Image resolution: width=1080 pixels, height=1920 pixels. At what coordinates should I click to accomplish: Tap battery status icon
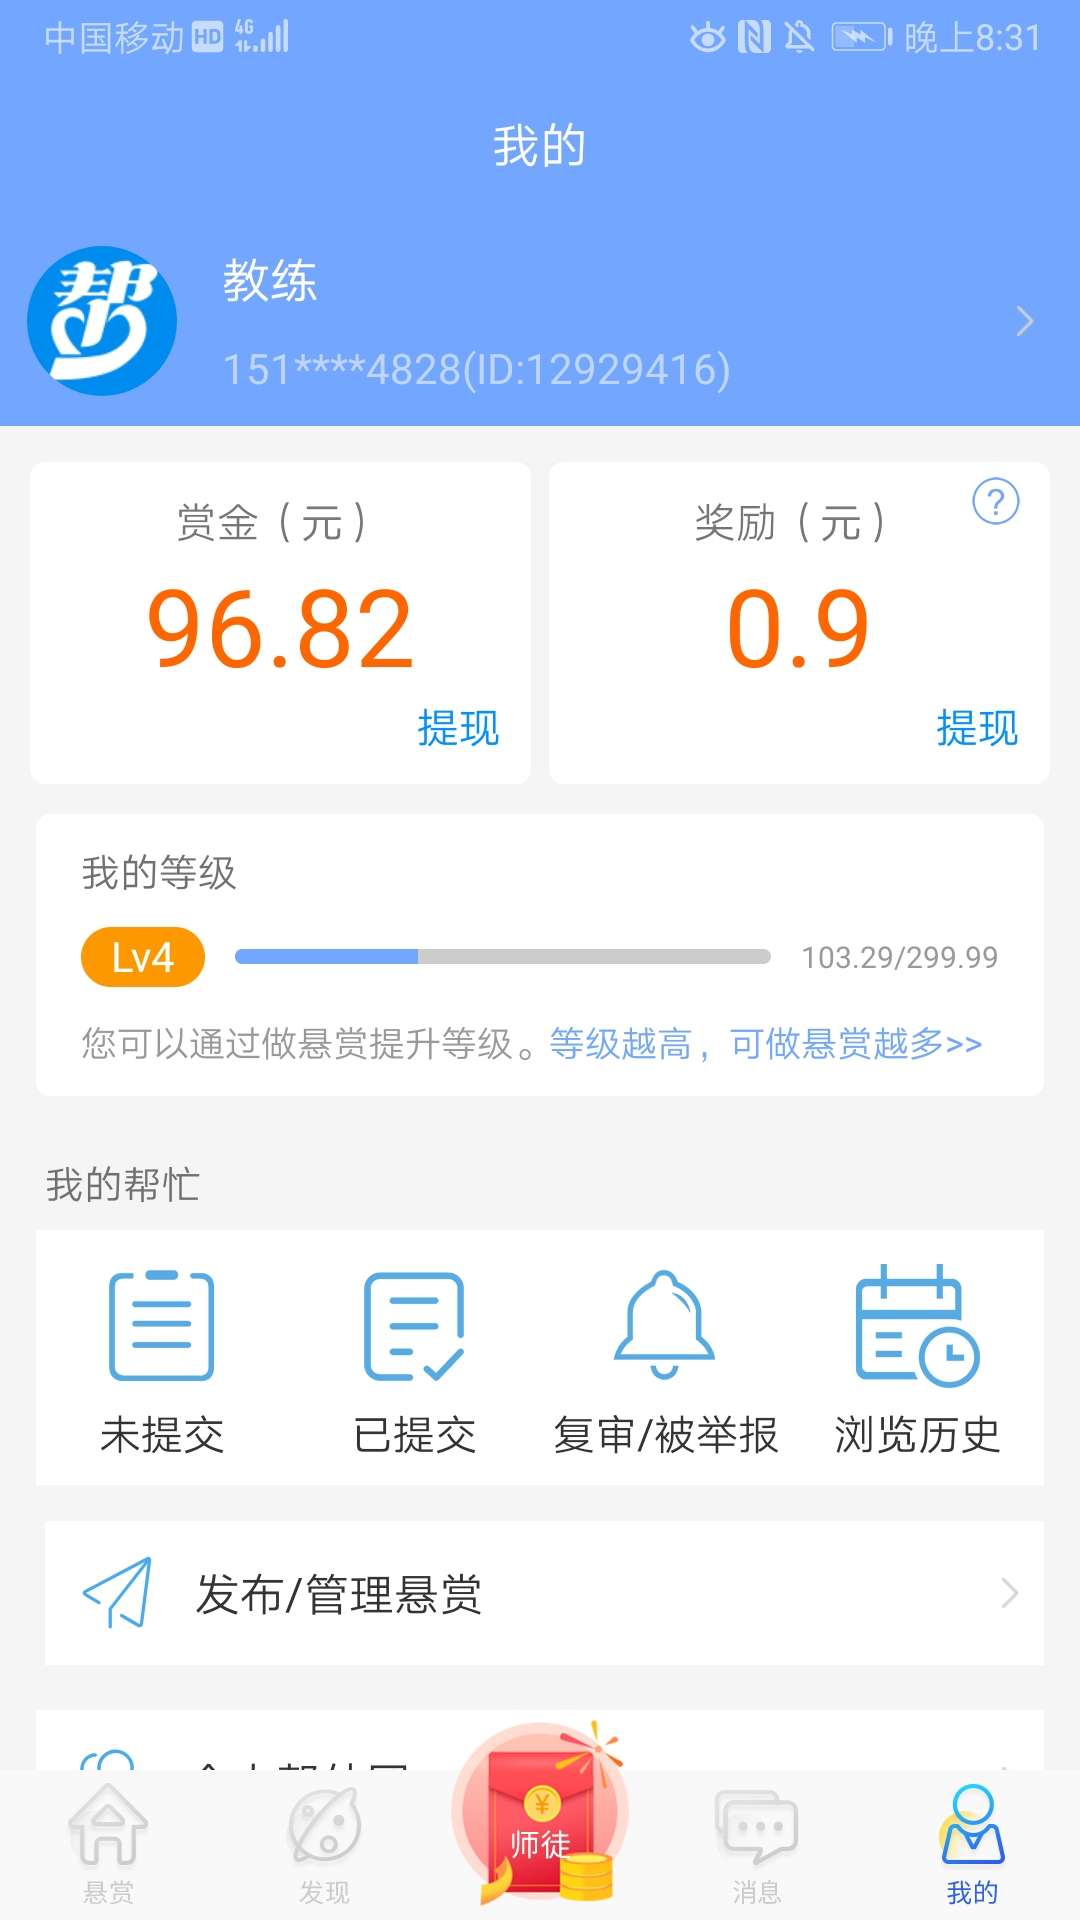tap(861, 38)
